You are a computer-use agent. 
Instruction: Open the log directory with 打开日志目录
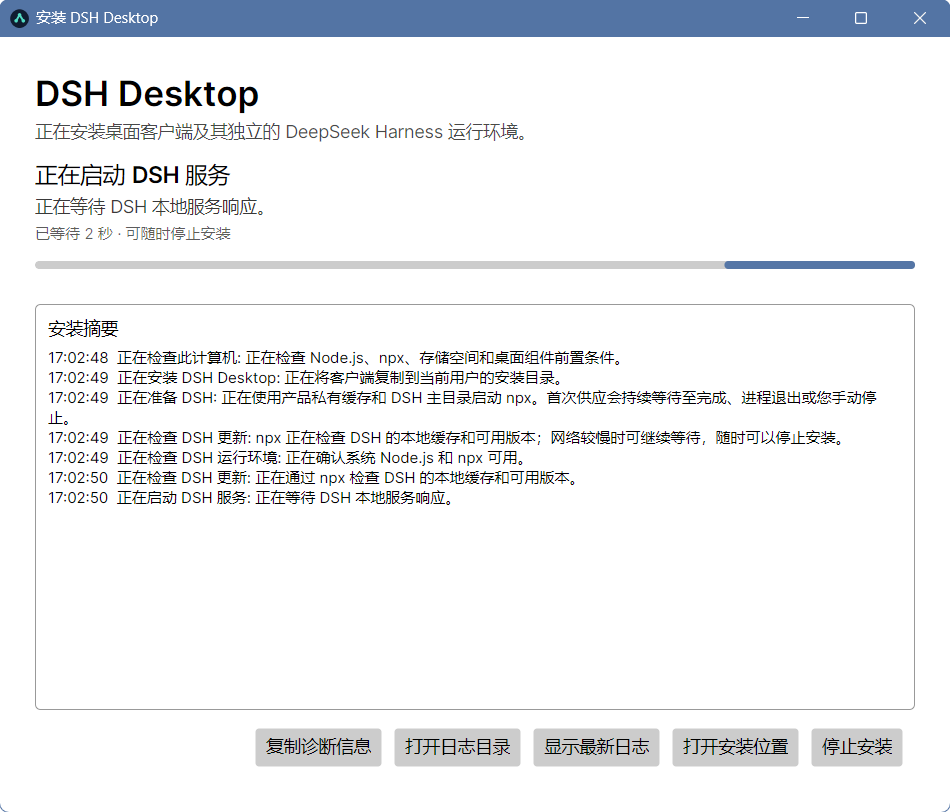click(x=457, y=747)
